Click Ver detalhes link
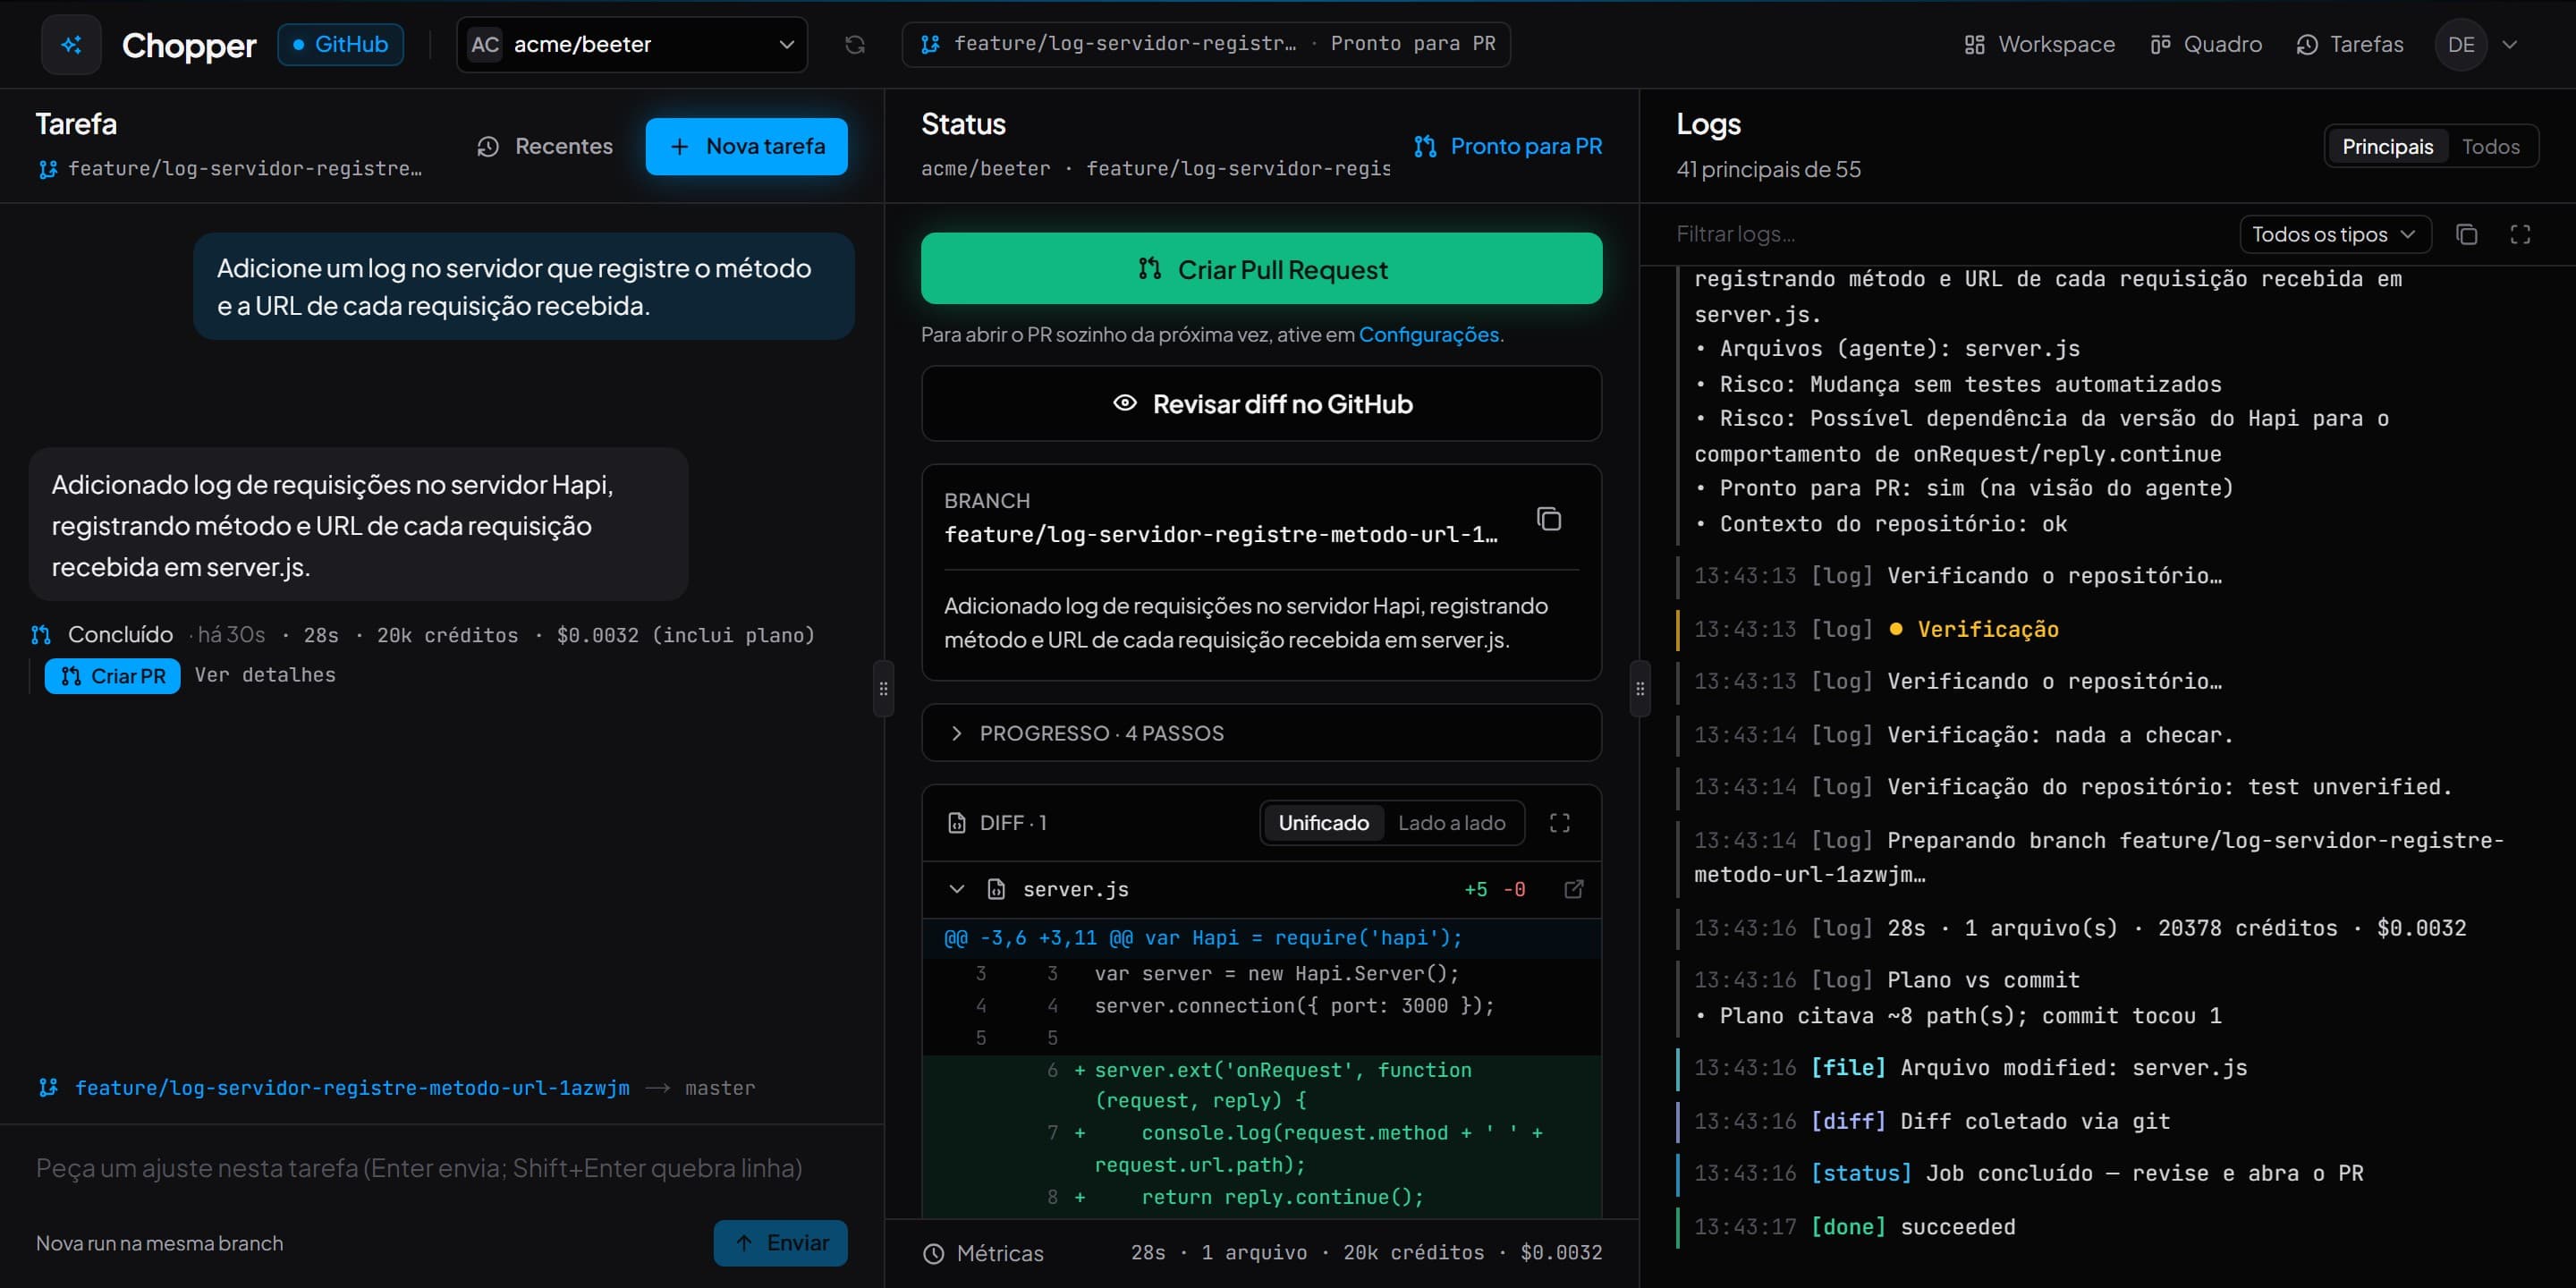 (265, 675)
